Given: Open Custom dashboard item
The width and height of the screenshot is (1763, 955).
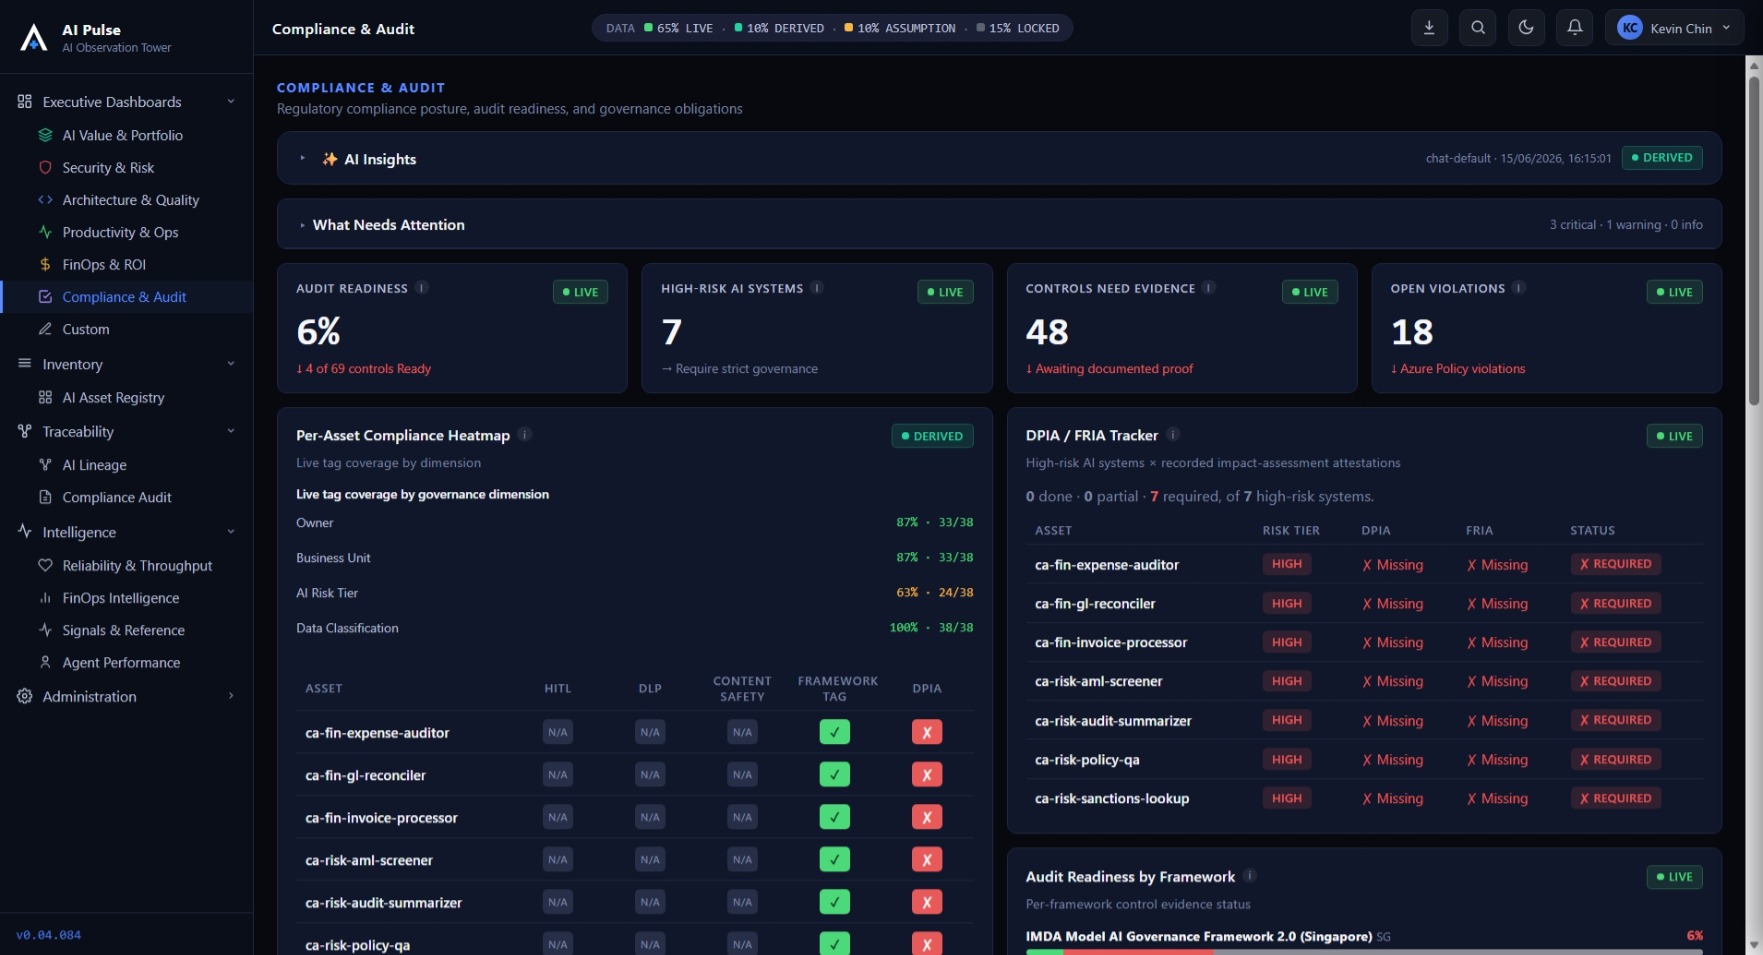Looking at the screenshot, I should pos(86,329).
